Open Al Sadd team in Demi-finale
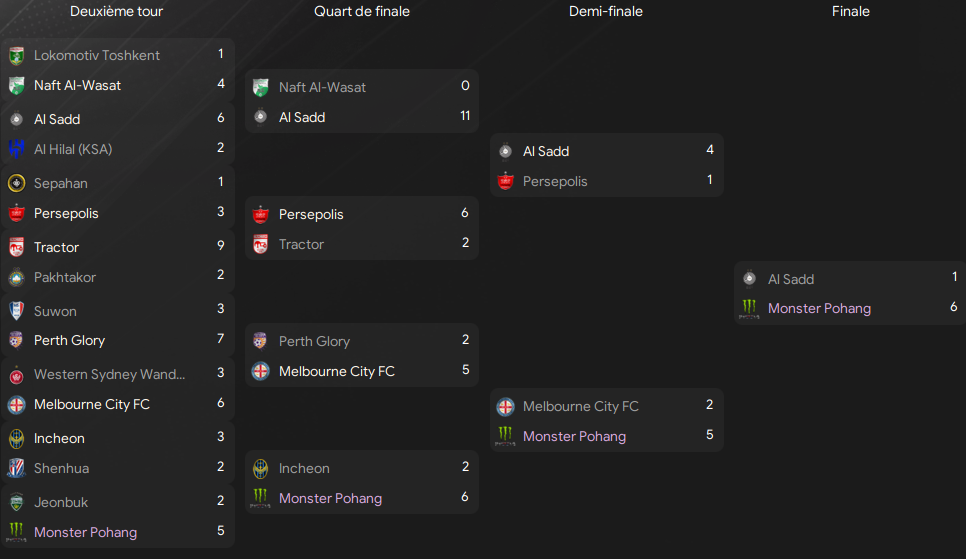Viewport: 966px width, 559px height. (546, 151)
